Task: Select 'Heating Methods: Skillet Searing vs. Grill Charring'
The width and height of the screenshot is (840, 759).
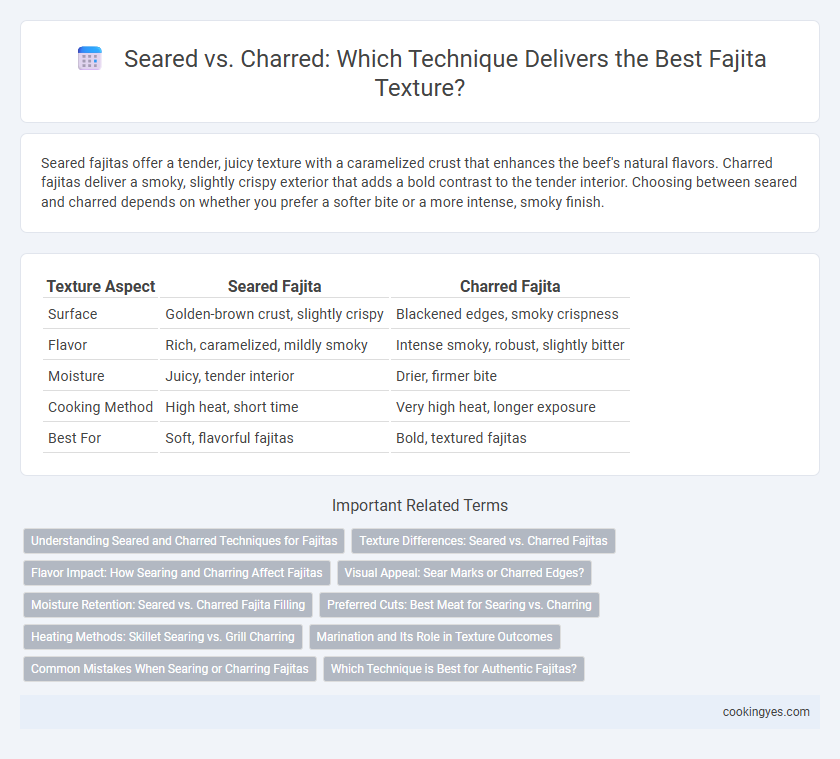Action: pos(163,637)
